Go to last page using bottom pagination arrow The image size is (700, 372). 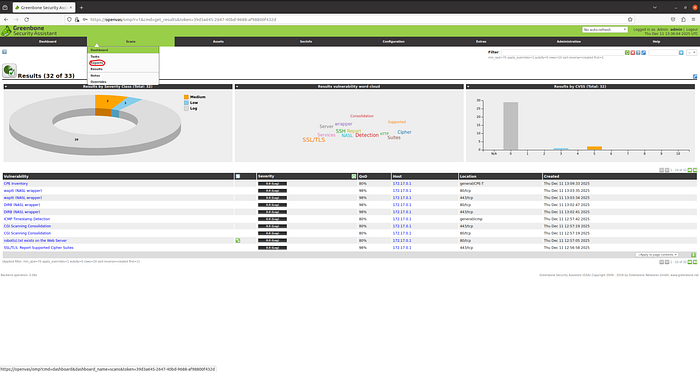pyautogui.click(x=695, y=262)
